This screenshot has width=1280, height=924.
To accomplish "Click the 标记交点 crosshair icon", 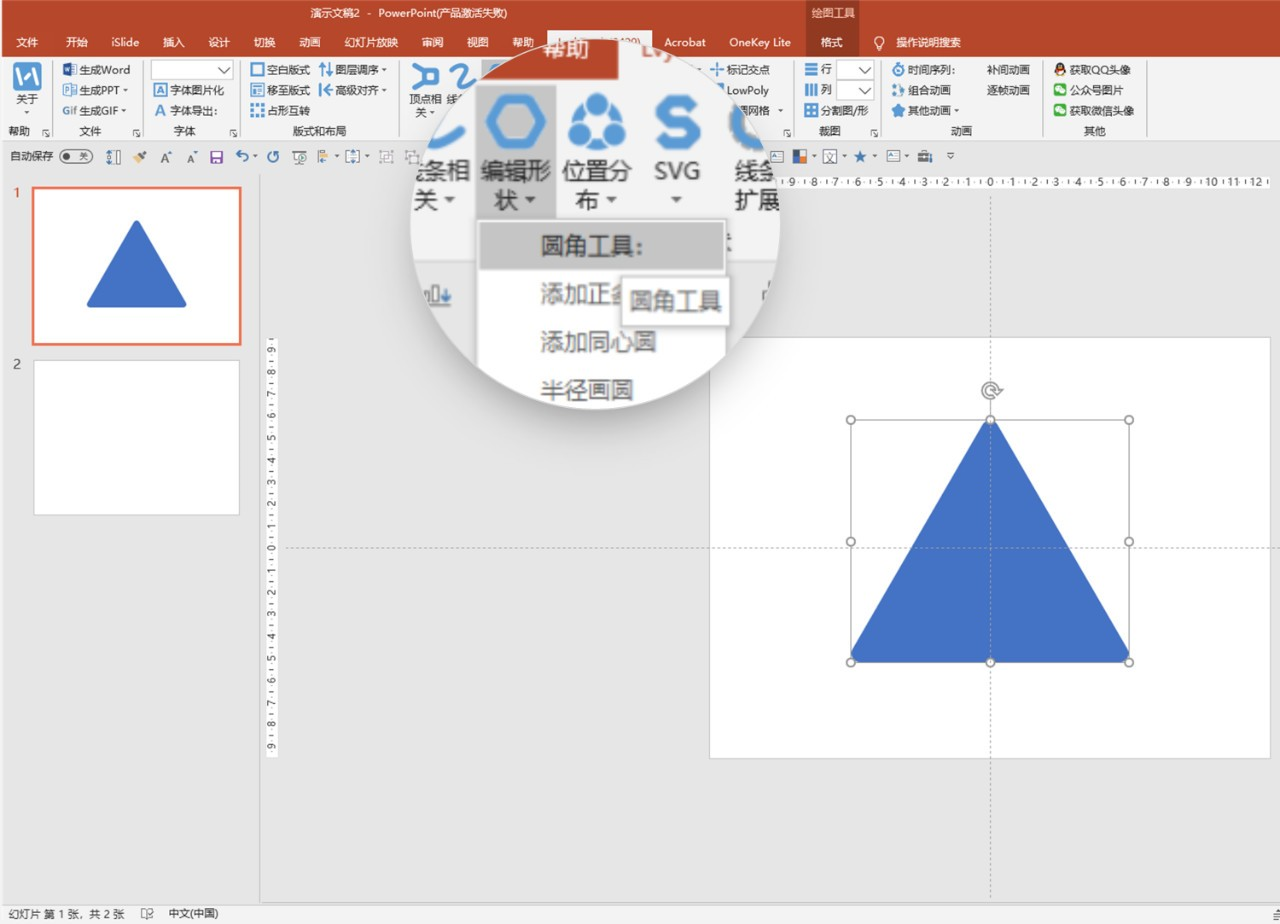I will pyautogui.click(x=716, y=70).
